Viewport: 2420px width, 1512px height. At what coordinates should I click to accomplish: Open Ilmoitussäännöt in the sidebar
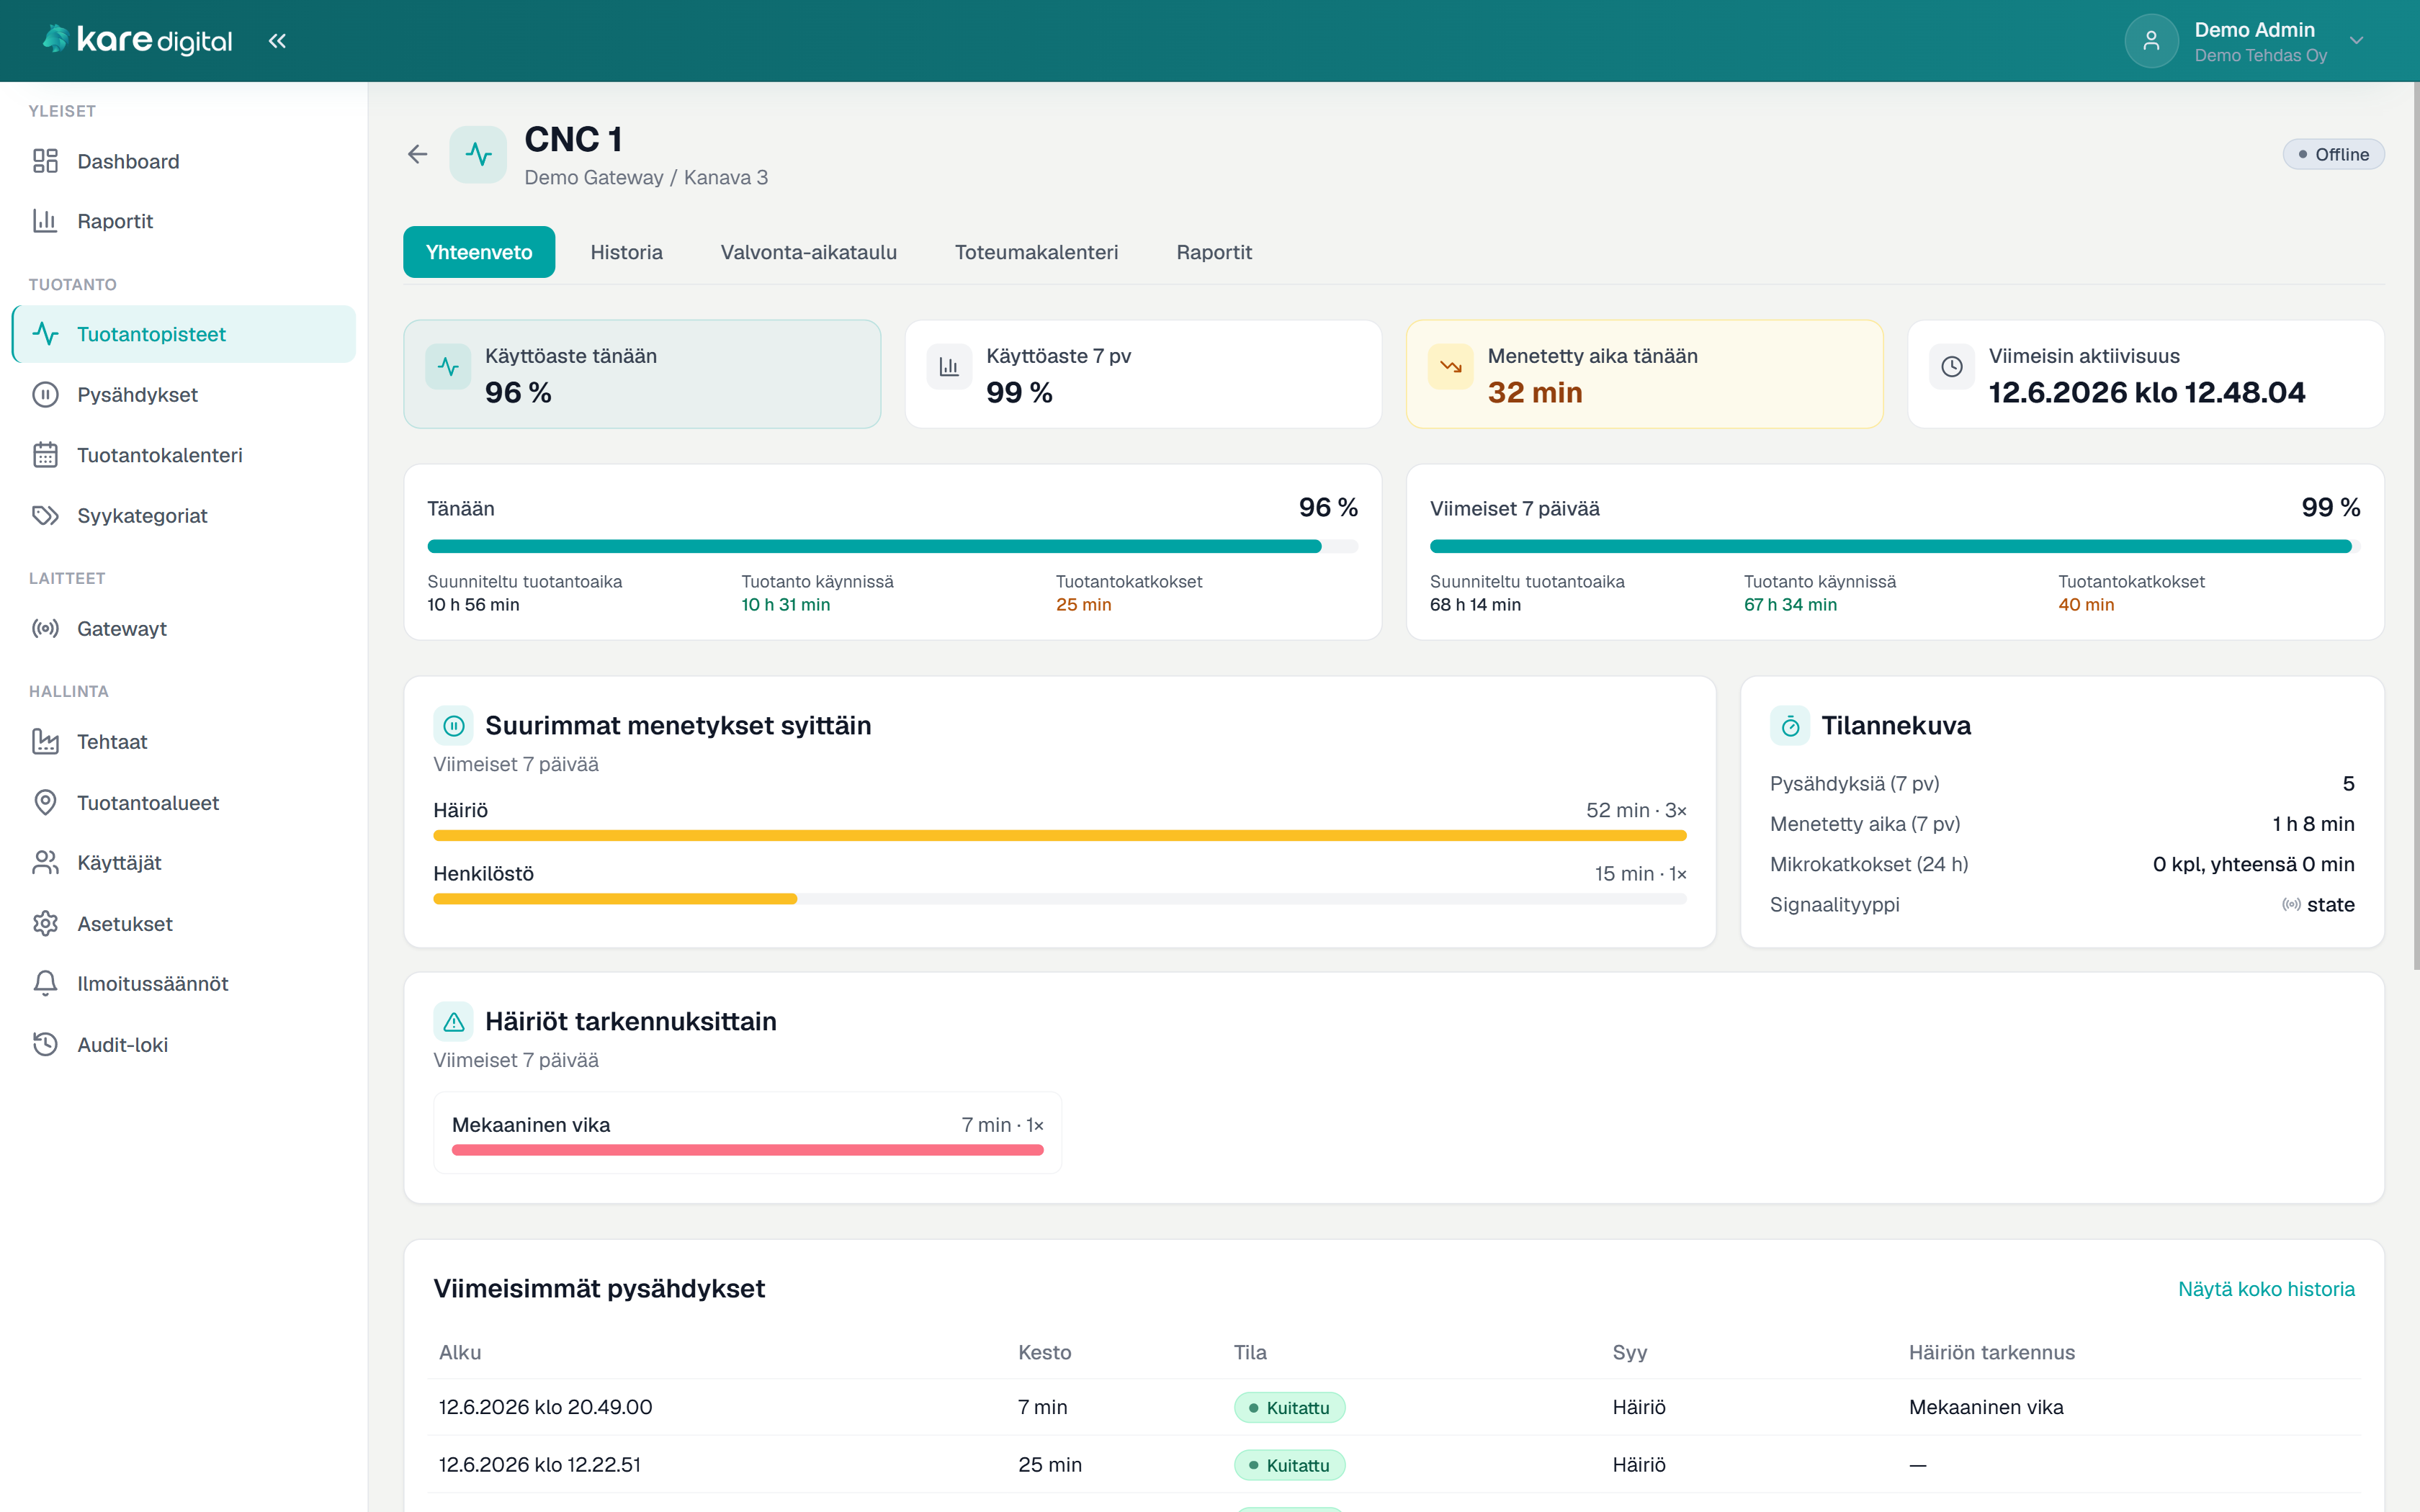click(184, 984)
